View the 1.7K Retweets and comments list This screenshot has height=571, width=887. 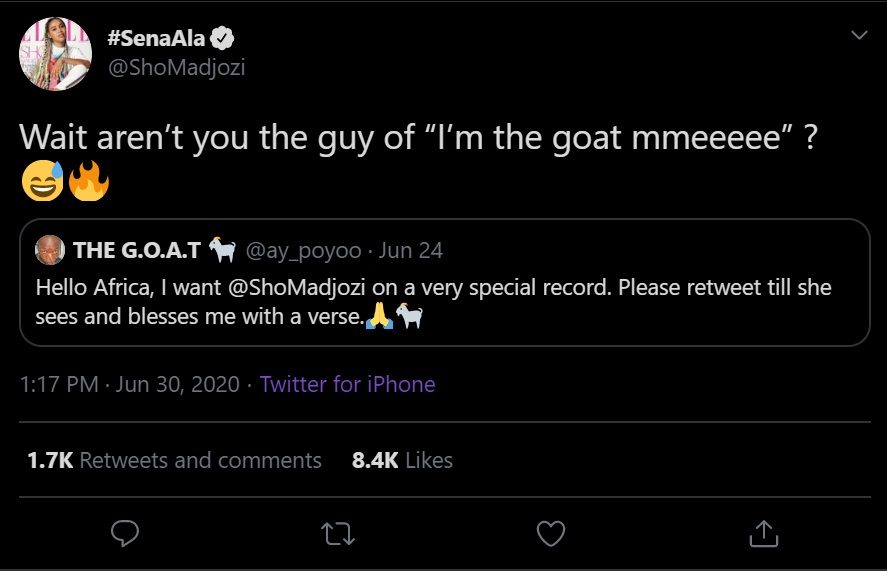pyautogui.click(x=175, y=460)
